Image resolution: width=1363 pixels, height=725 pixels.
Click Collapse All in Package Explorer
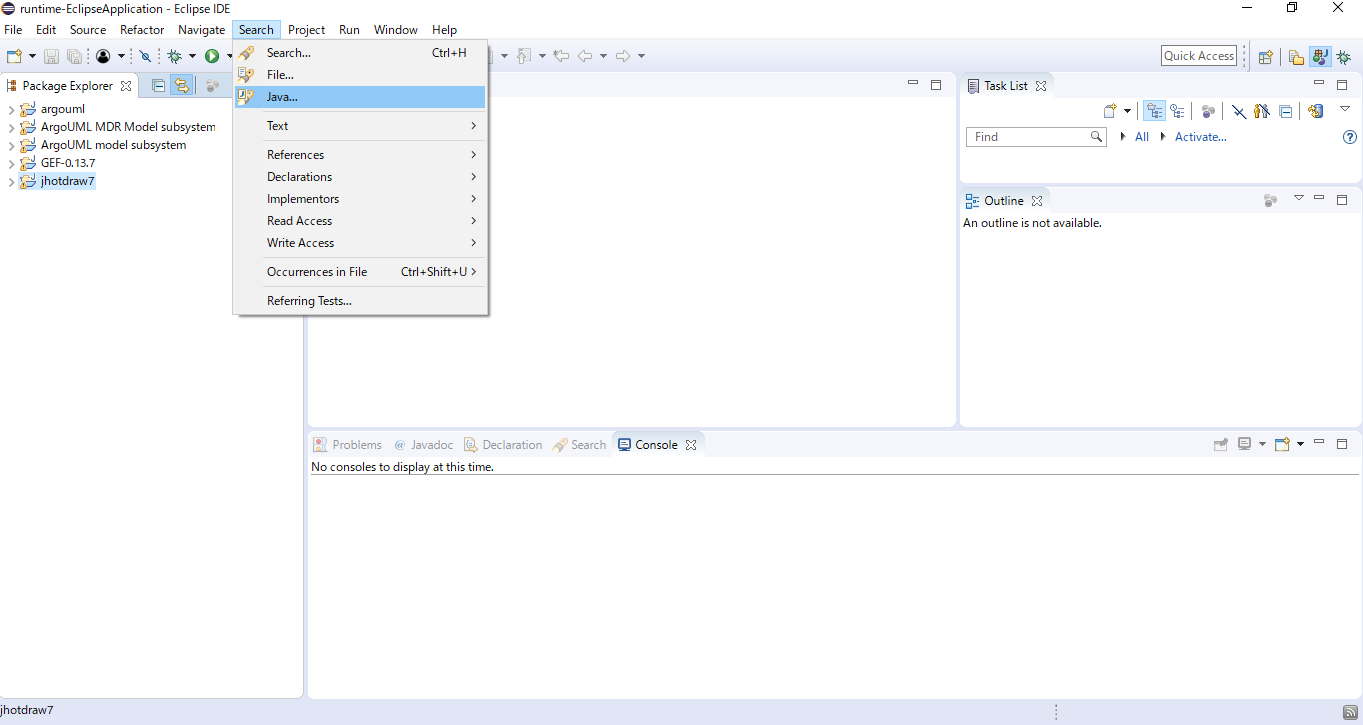click(x=158, y=86)
